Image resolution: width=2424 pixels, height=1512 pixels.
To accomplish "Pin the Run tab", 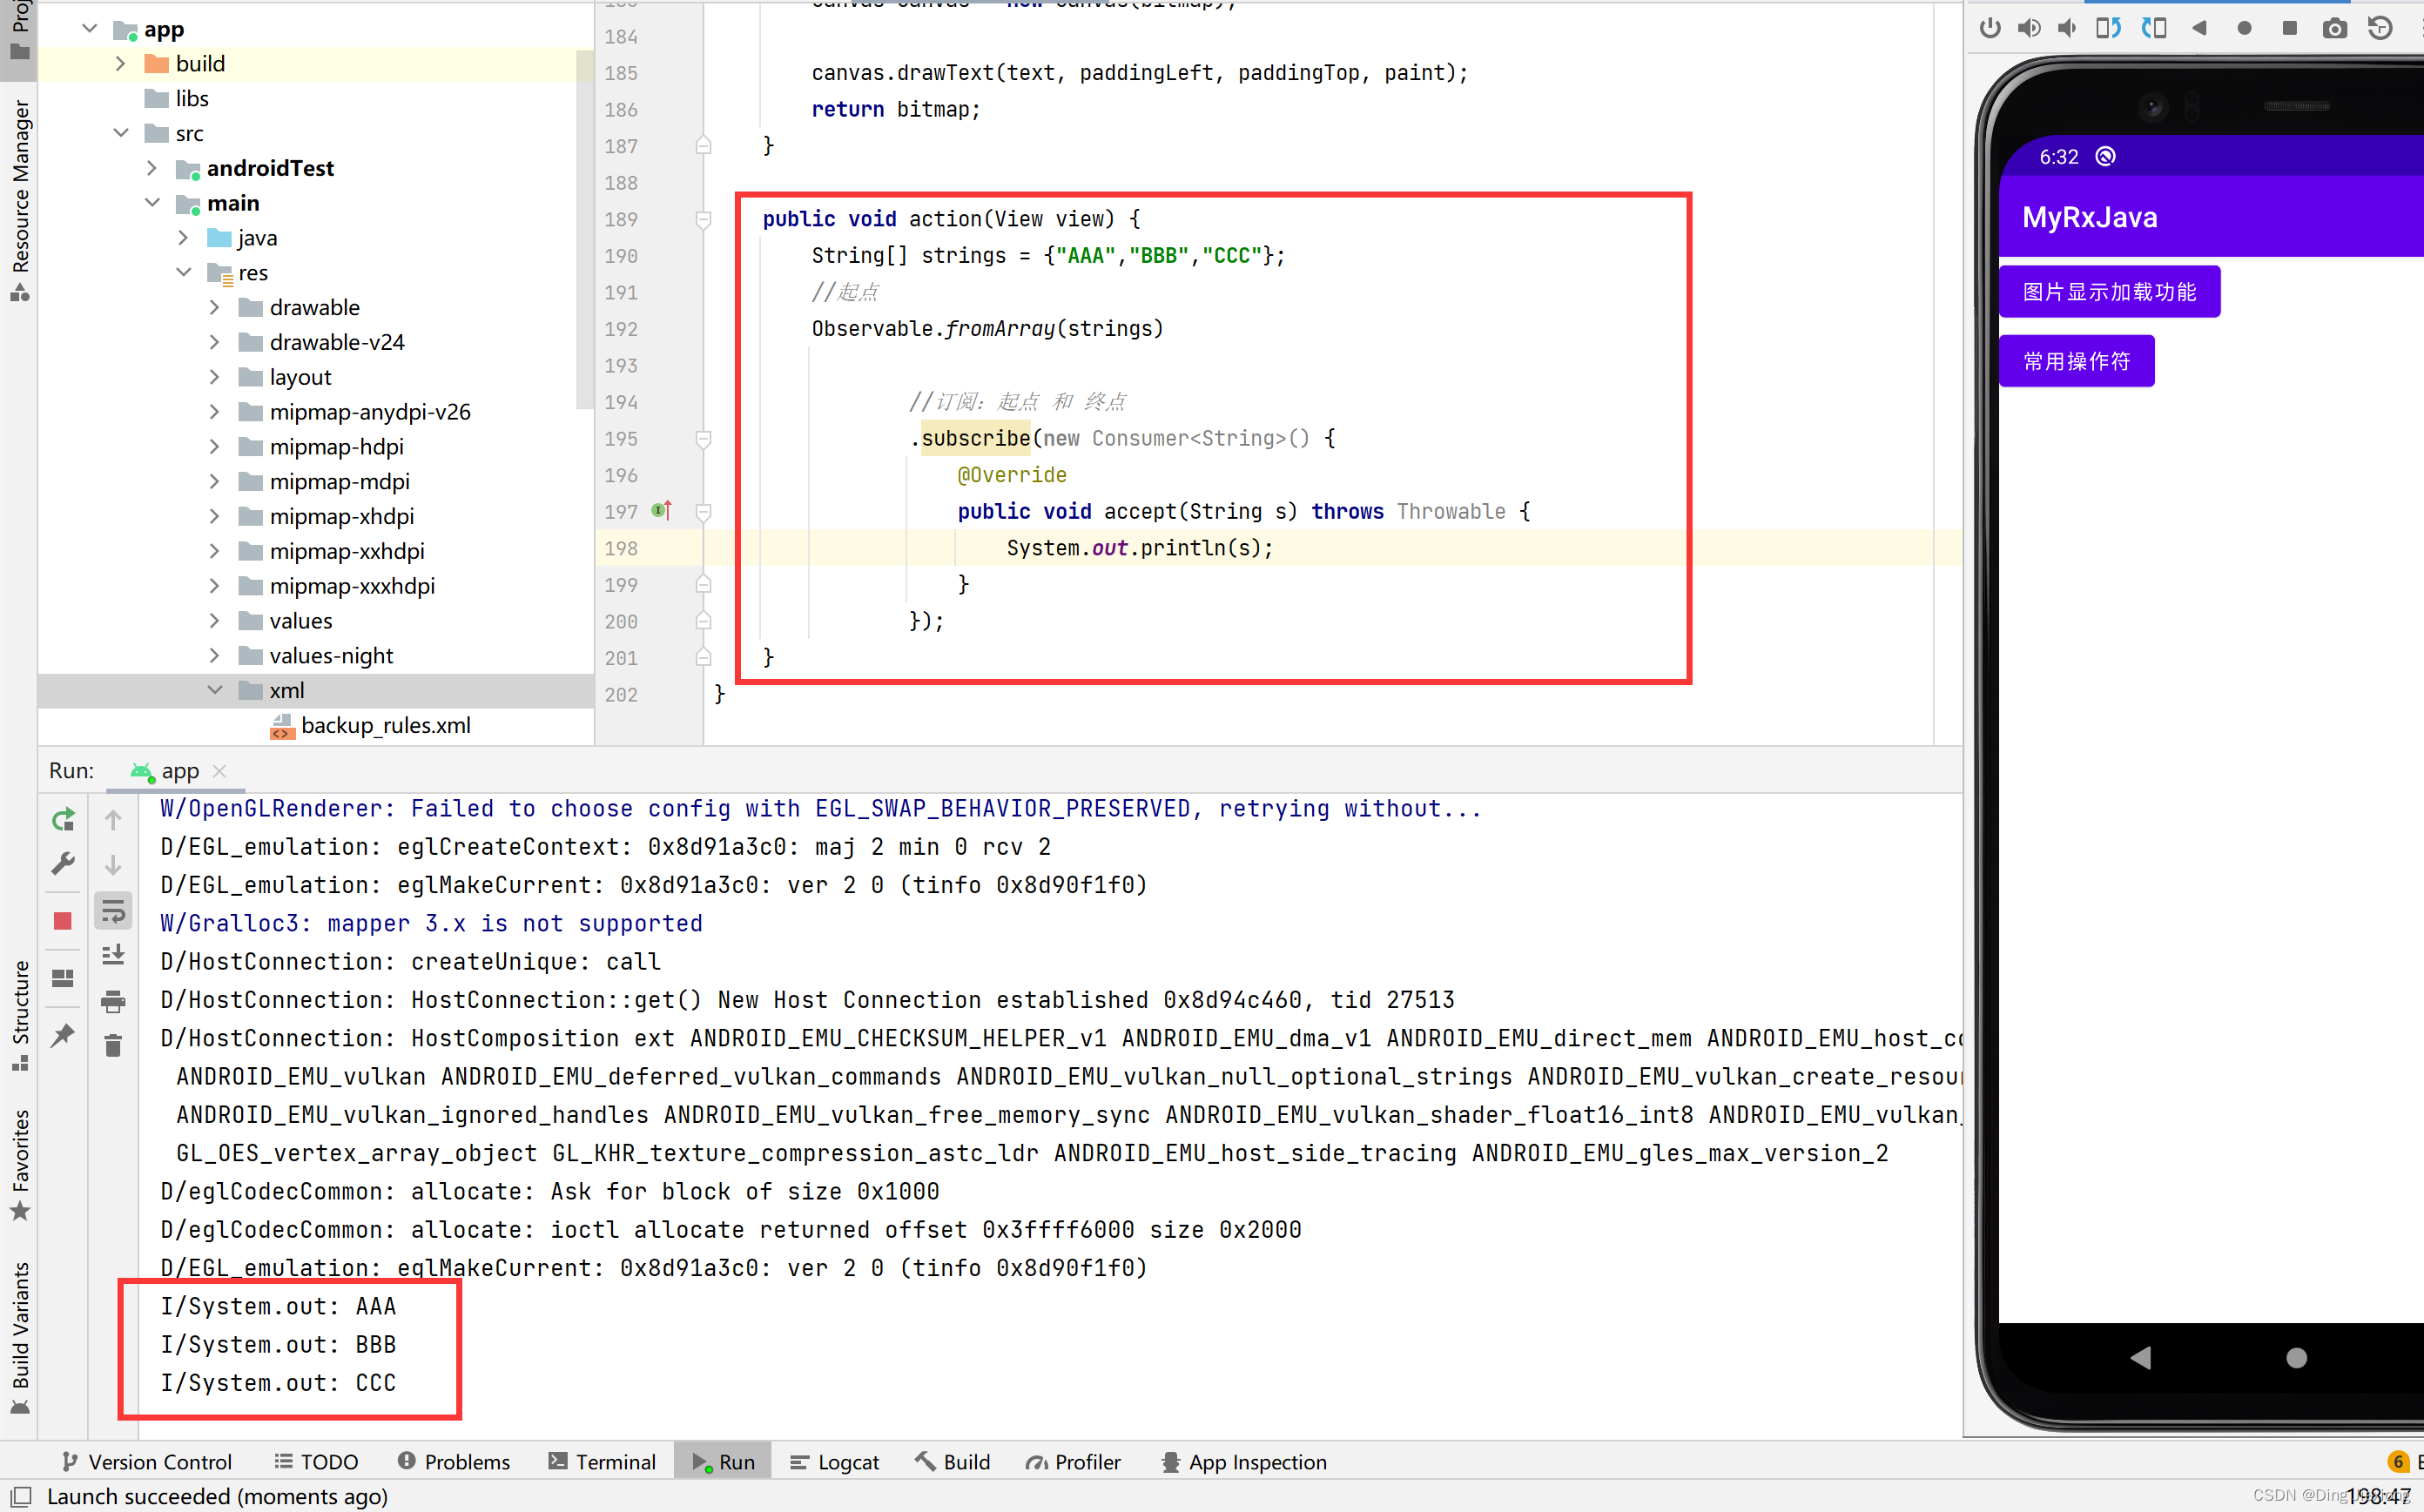I will 62,1034.
